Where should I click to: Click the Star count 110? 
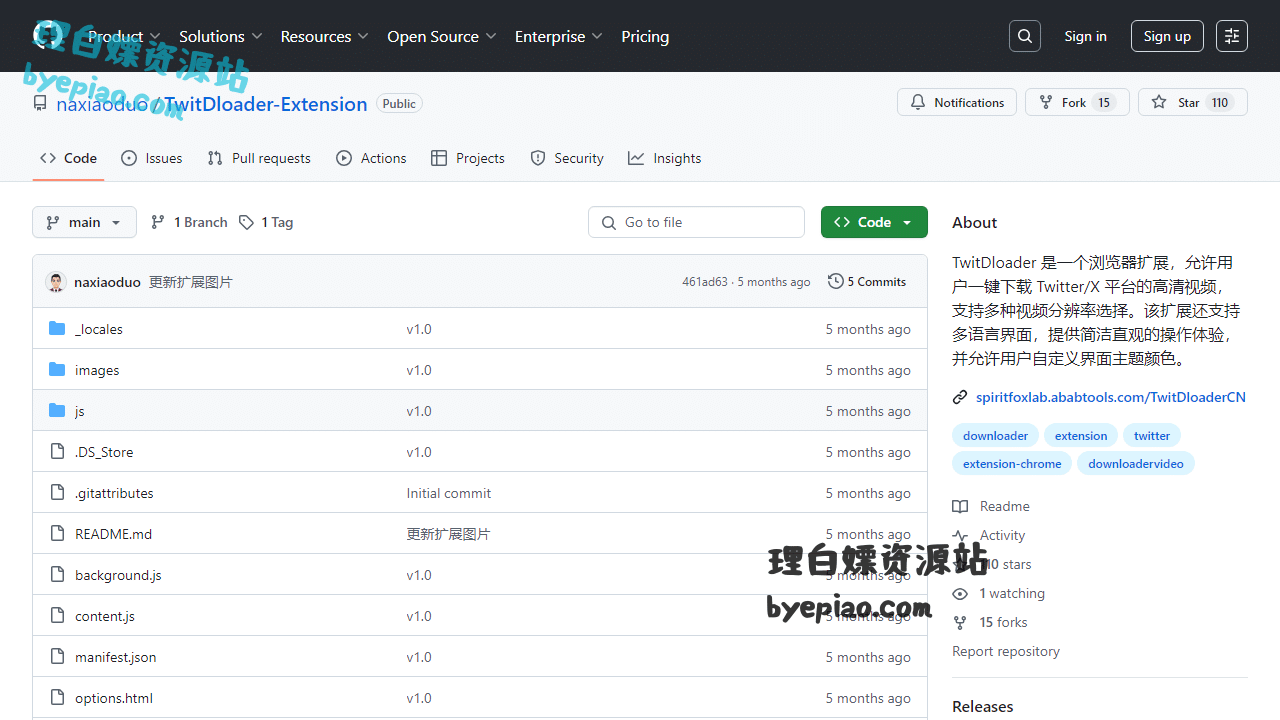pyautogui.click(x=1220, y=102)
